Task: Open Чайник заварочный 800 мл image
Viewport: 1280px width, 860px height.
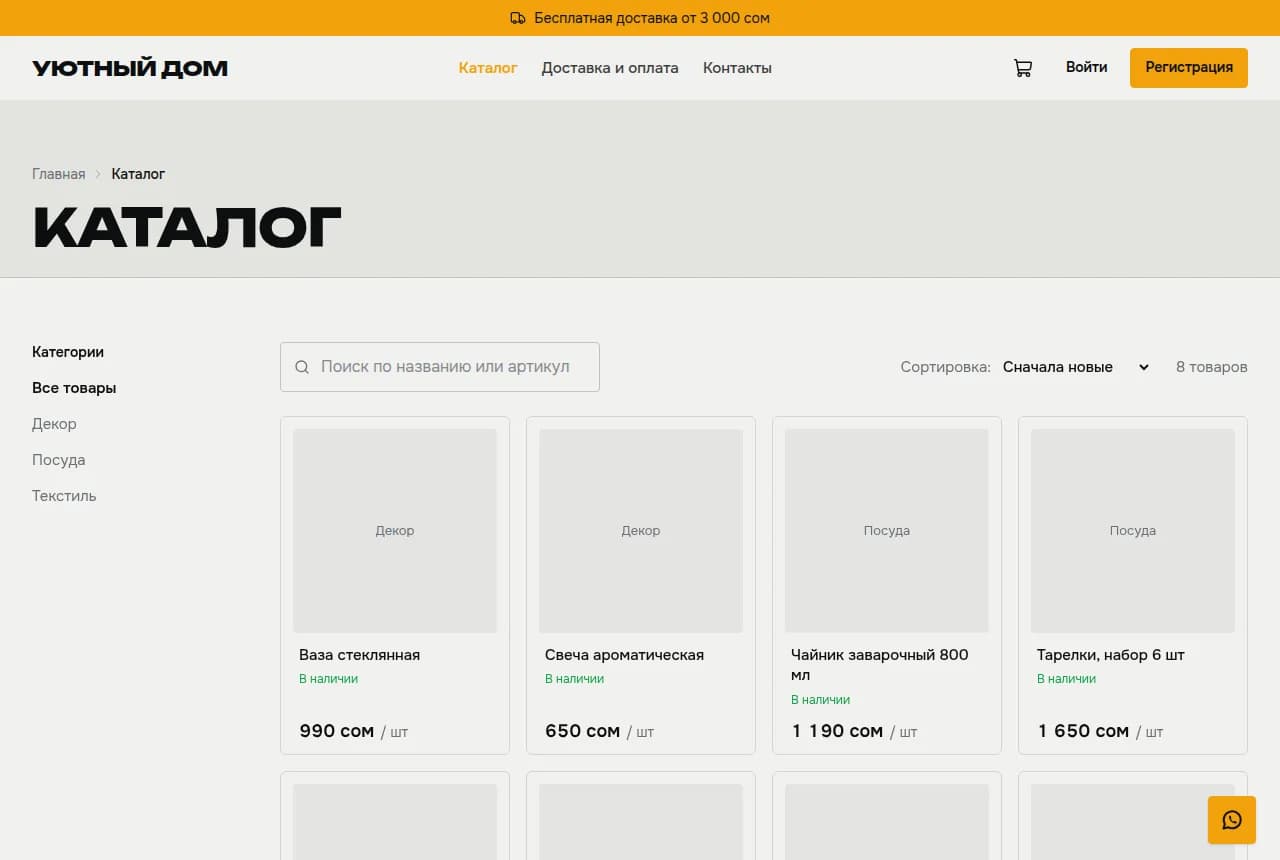Action: pos(887,531)
